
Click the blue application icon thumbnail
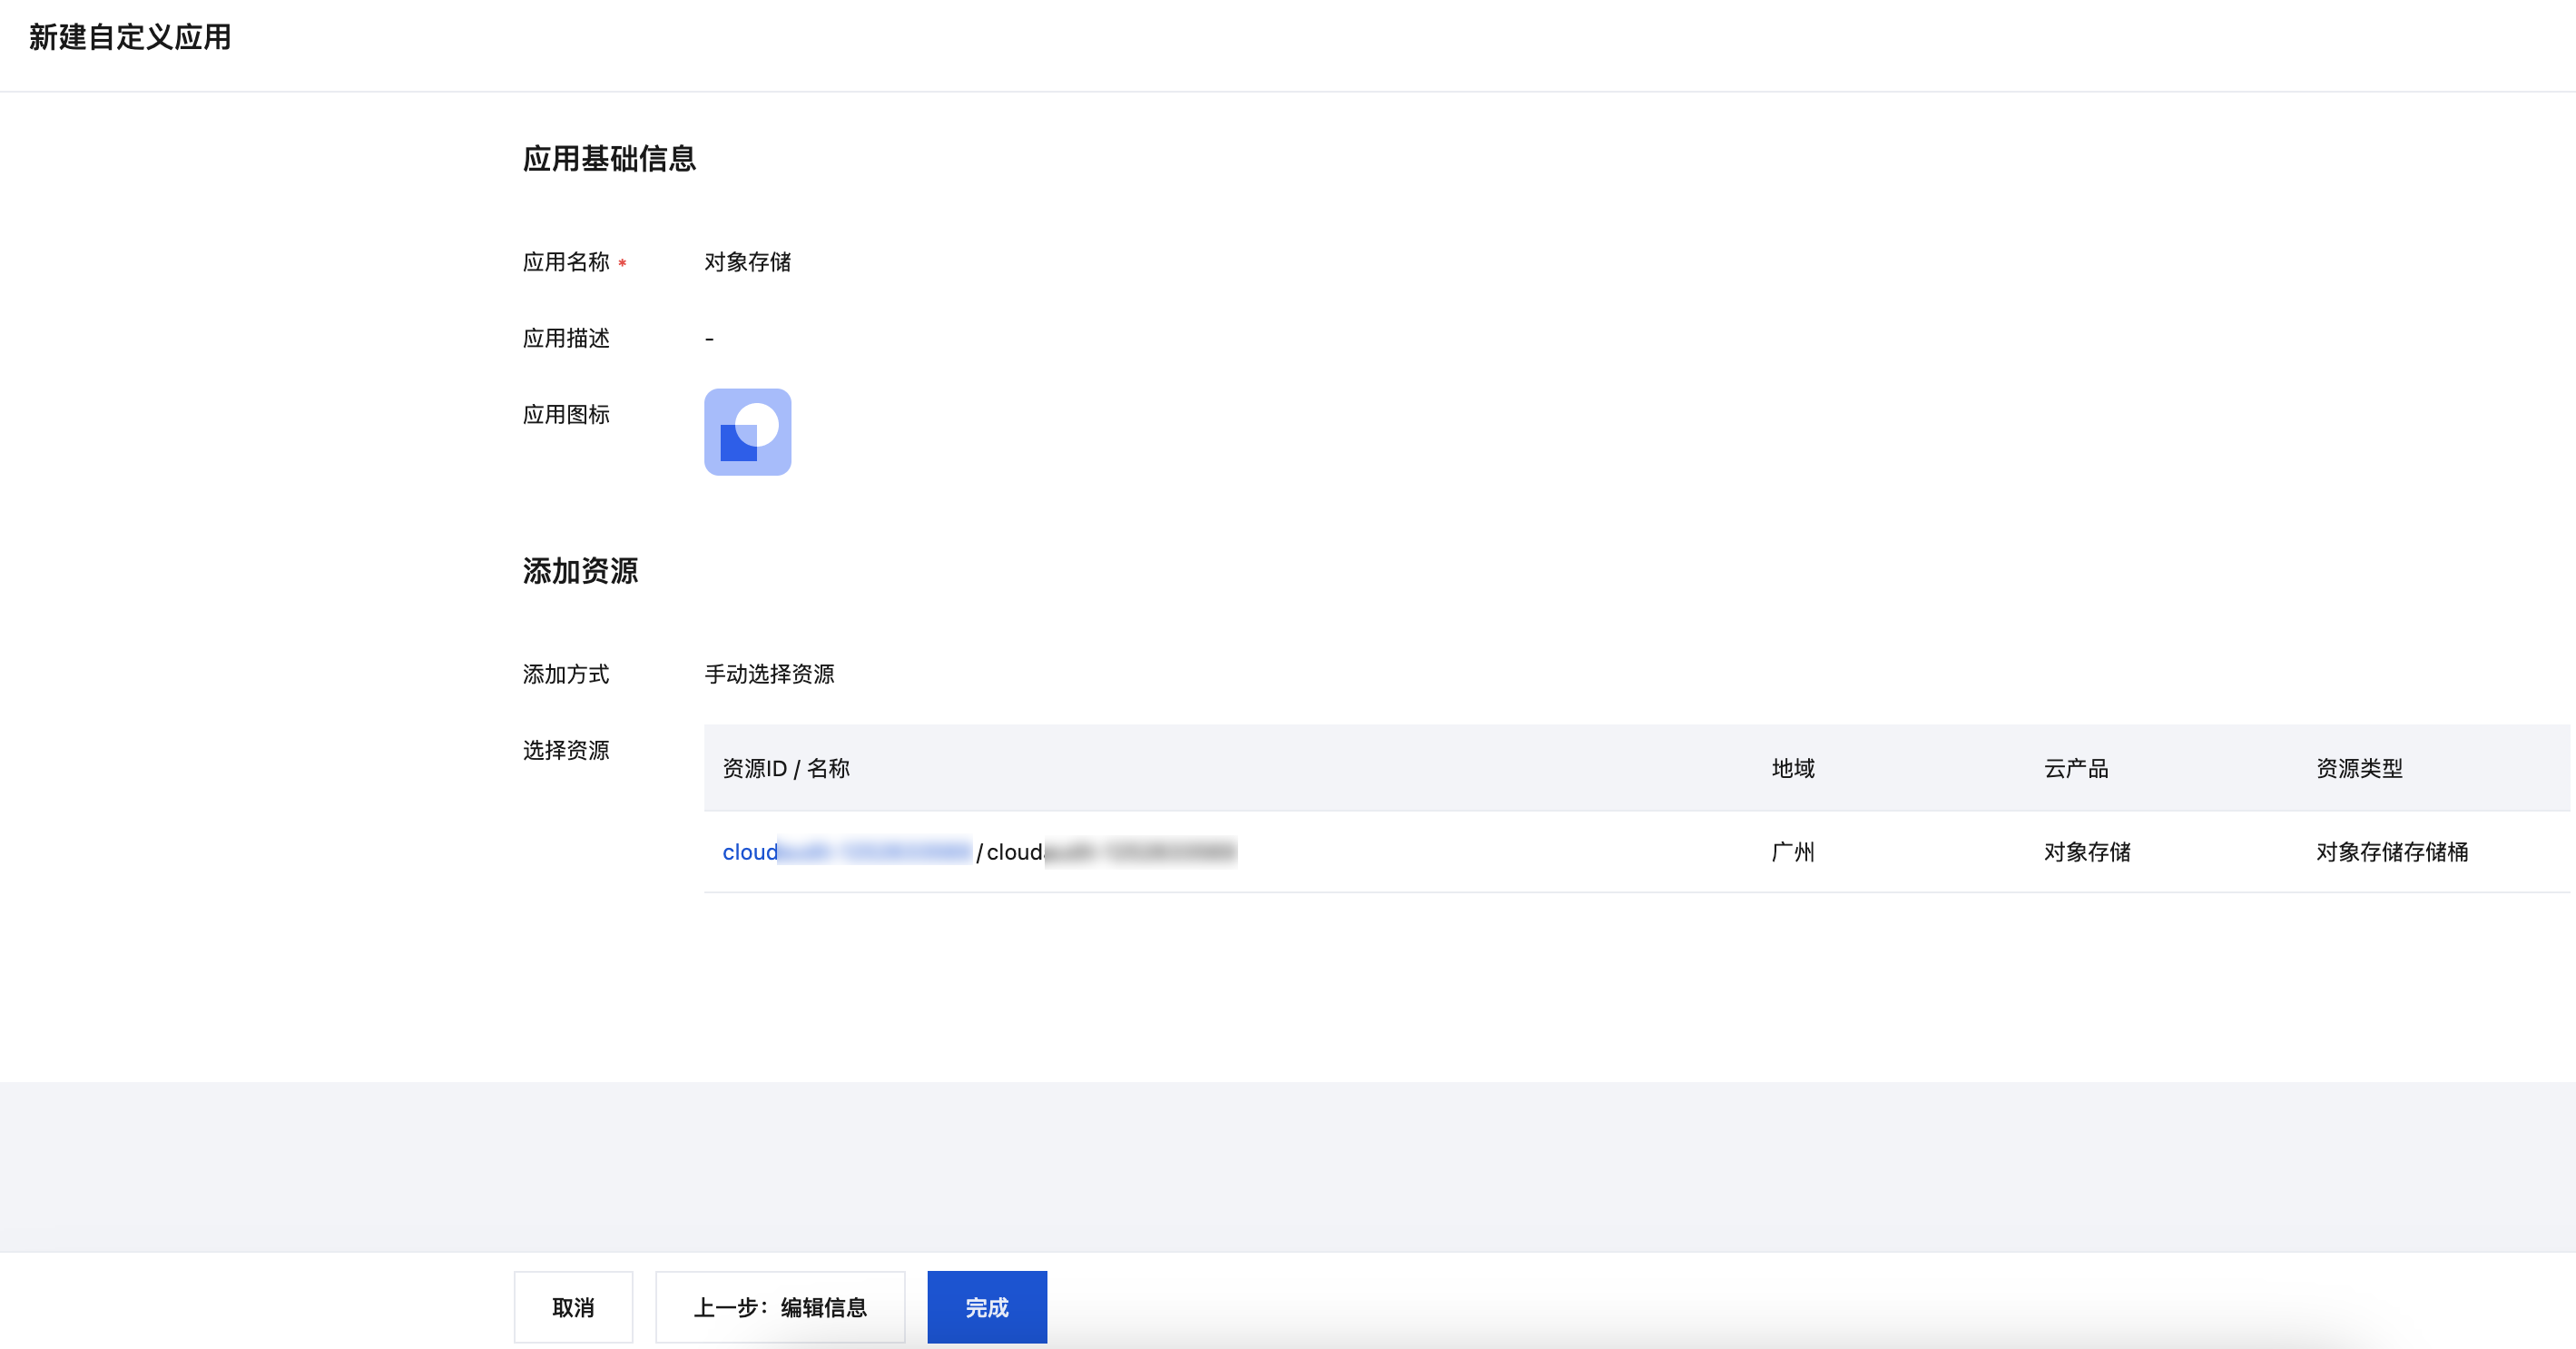747,432
